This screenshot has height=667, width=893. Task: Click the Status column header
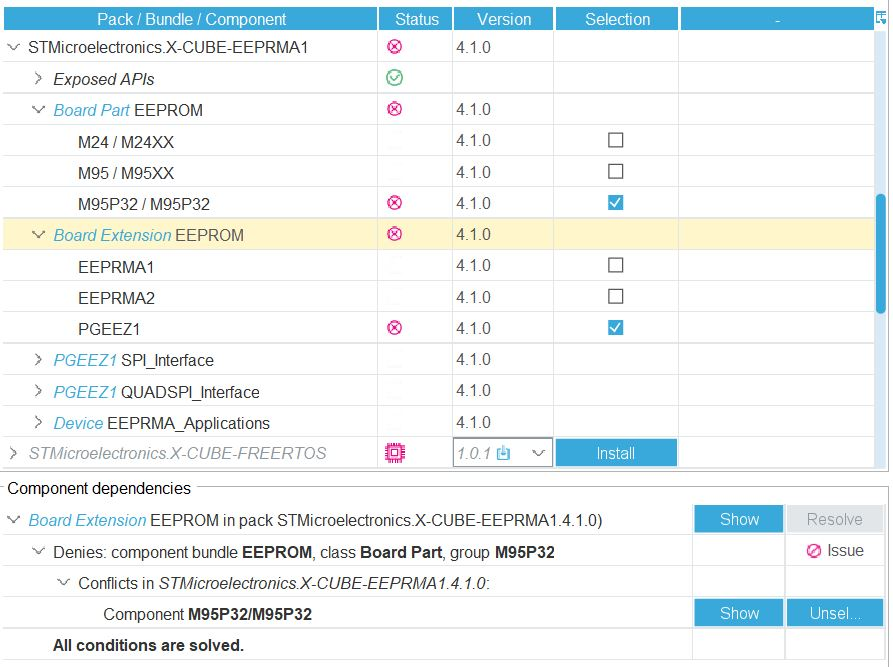(x=416, y=19)
